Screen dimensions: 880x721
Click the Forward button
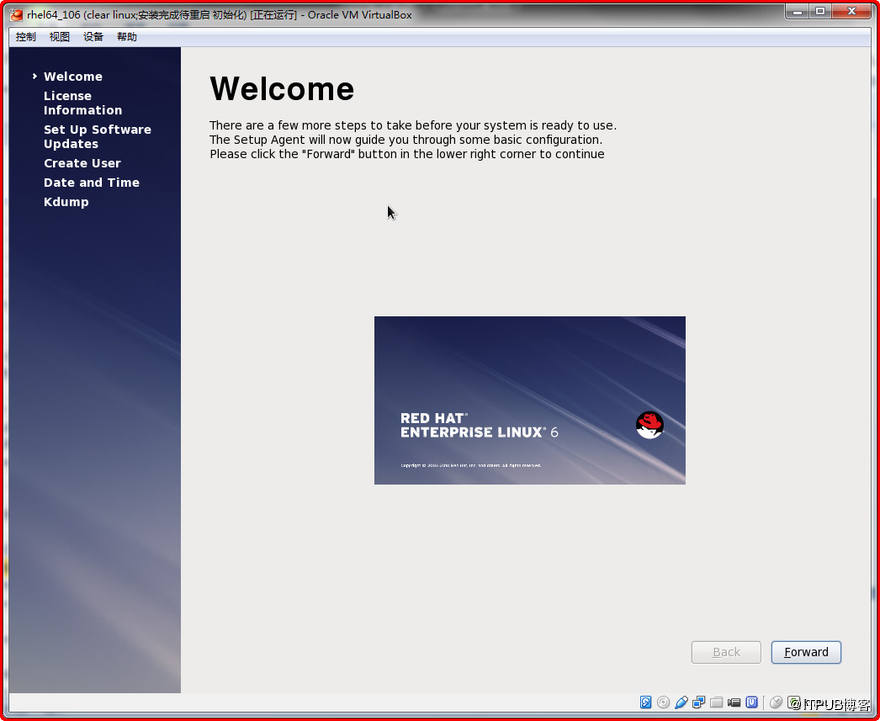806,652
